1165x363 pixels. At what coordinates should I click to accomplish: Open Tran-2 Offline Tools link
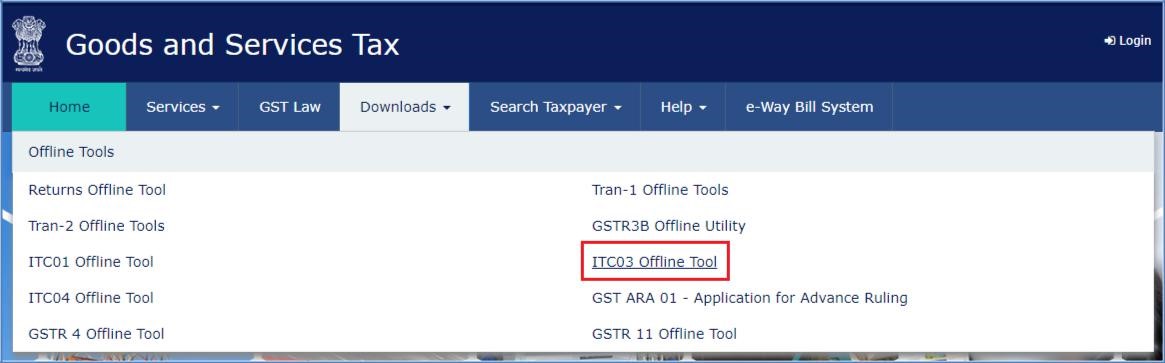97,226
